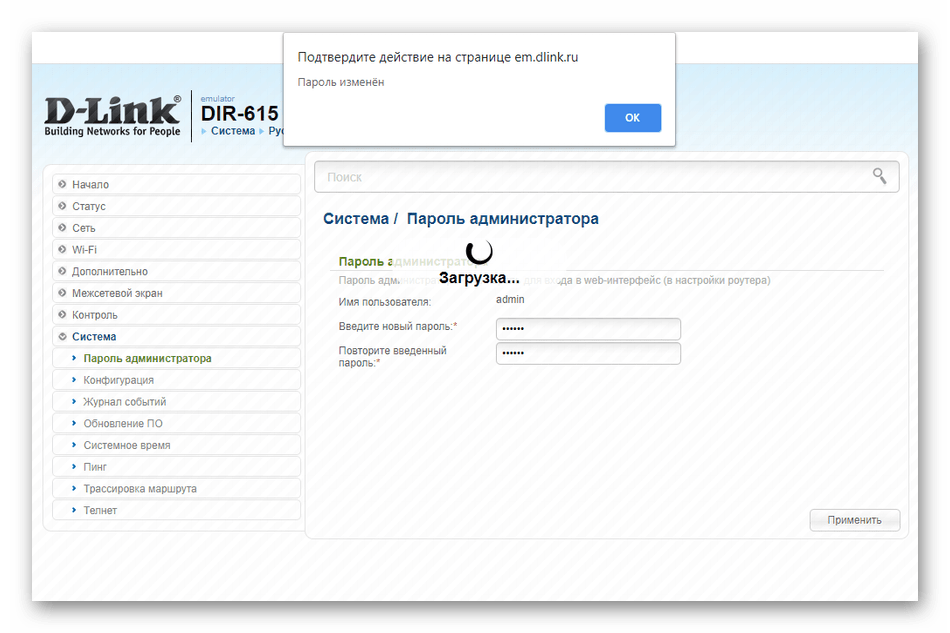Expand arrow icon next to Контроль
950x633 pixels.
62,314
